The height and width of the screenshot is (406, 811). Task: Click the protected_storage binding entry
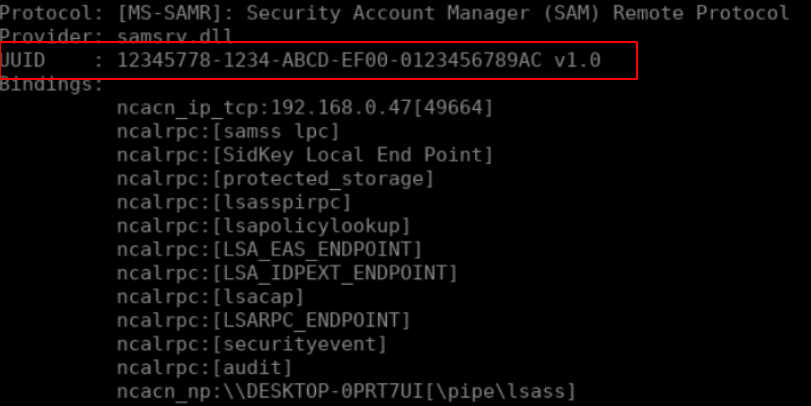point(275,179)
